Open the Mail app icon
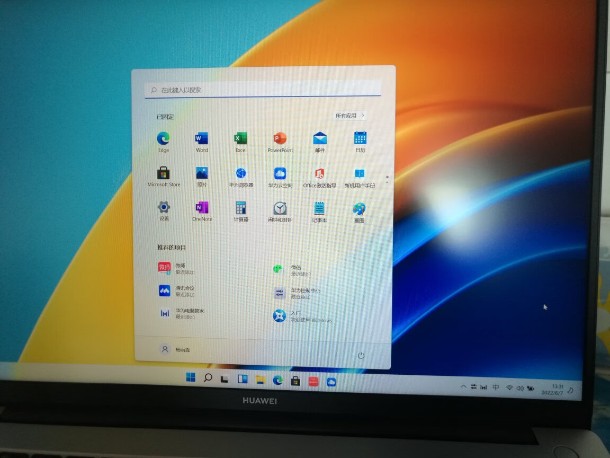The width and height of the screenshot is (610, 458). click(320, 138)
